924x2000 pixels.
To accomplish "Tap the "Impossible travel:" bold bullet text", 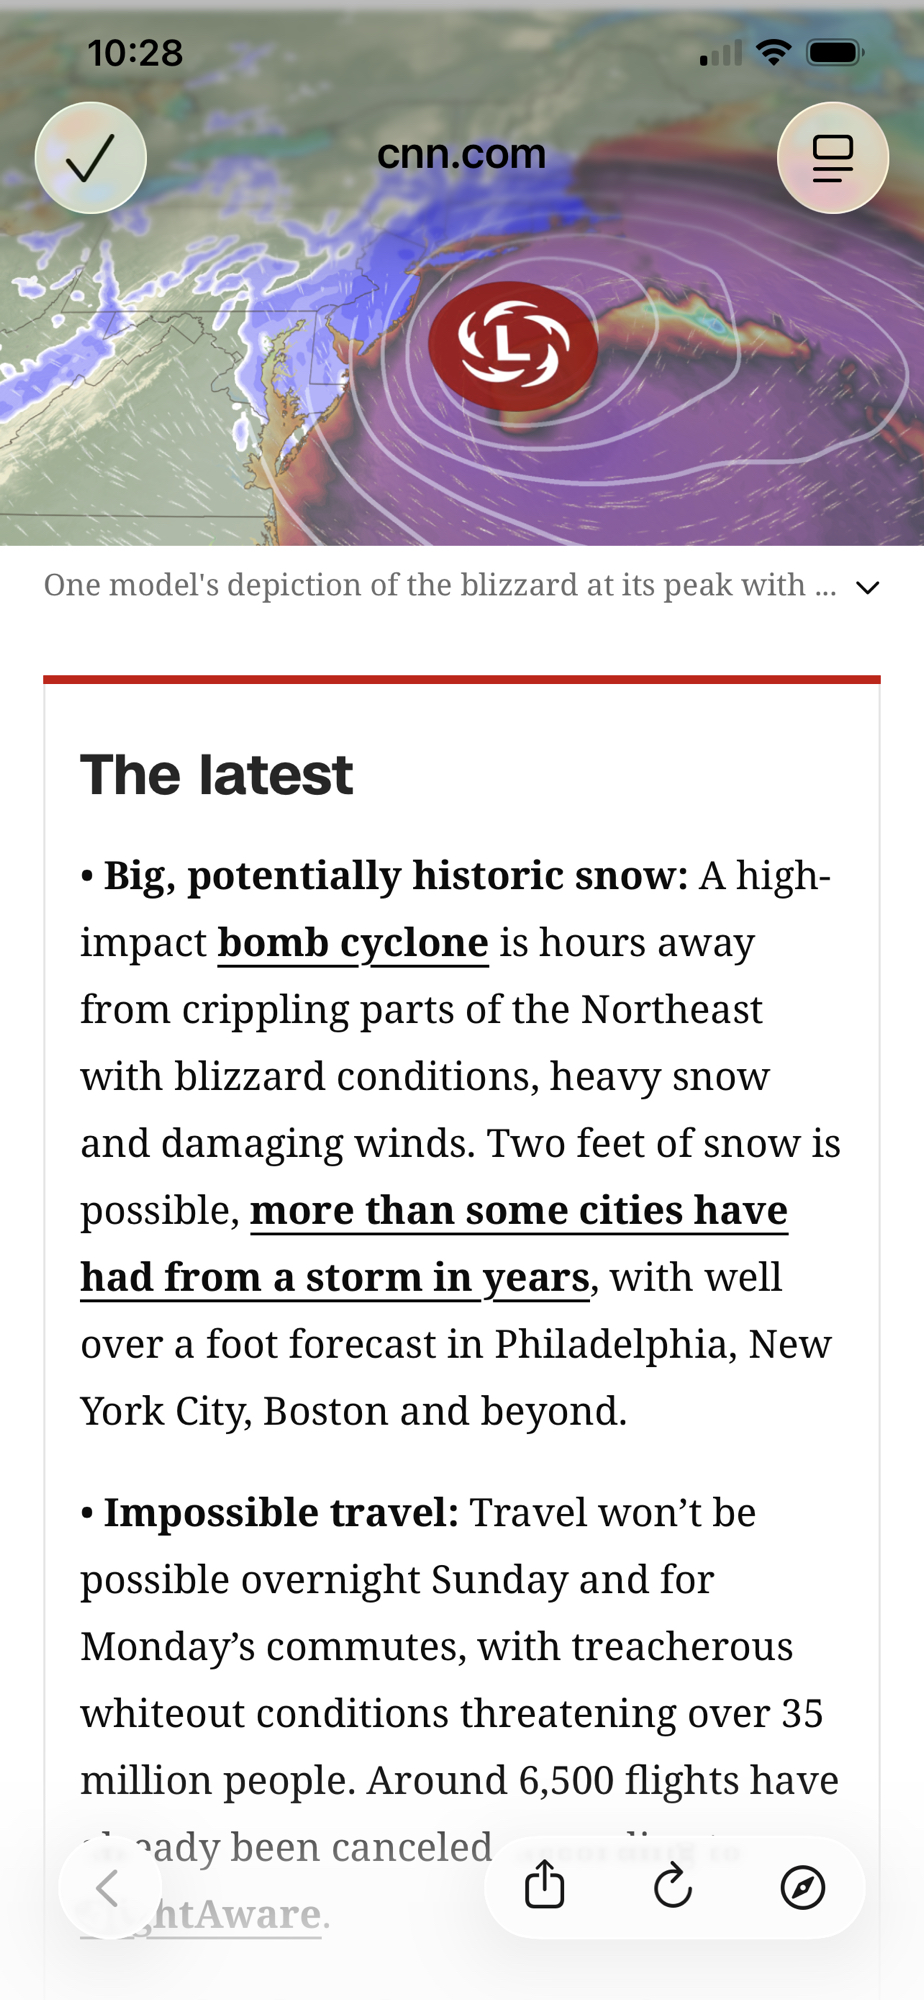I will coord(280,1513).
